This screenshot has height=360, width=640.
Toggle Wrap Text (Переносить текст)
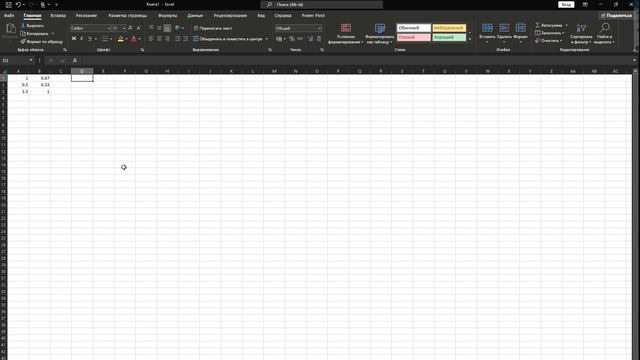point(213,28)
